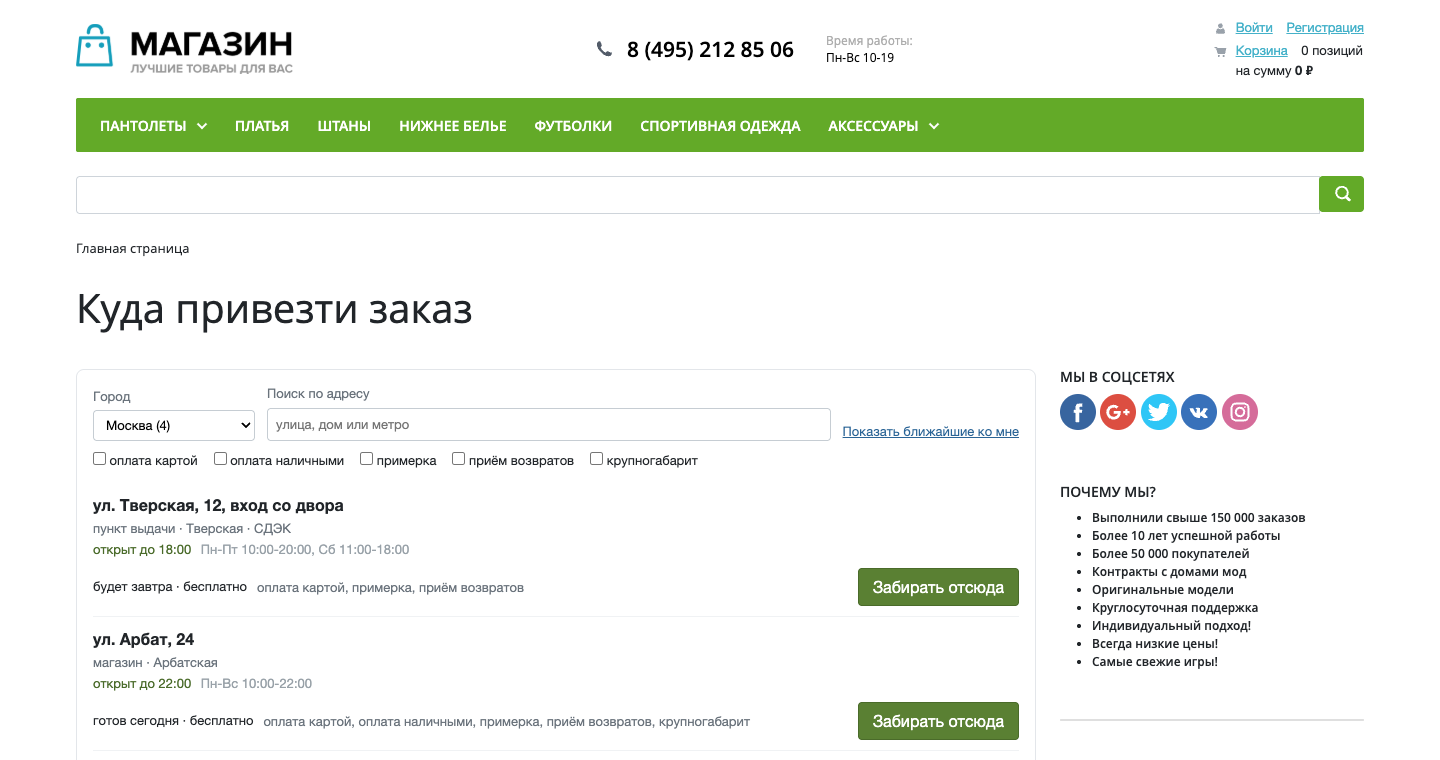This screenshot has height=760, width=1440.
Task: Check the крупногабарит filter
Action: pos(597,459)
